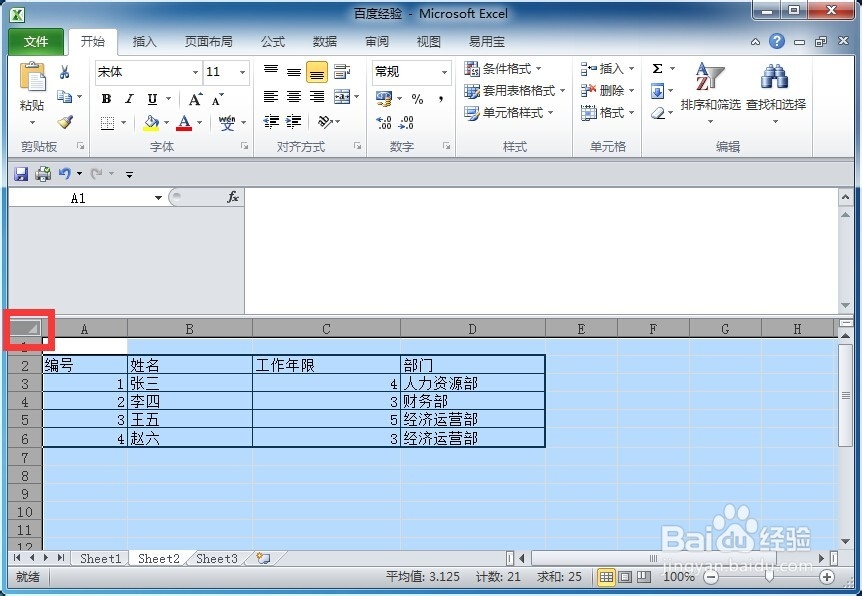Toggle Wrap Text

tap(342, 71)
